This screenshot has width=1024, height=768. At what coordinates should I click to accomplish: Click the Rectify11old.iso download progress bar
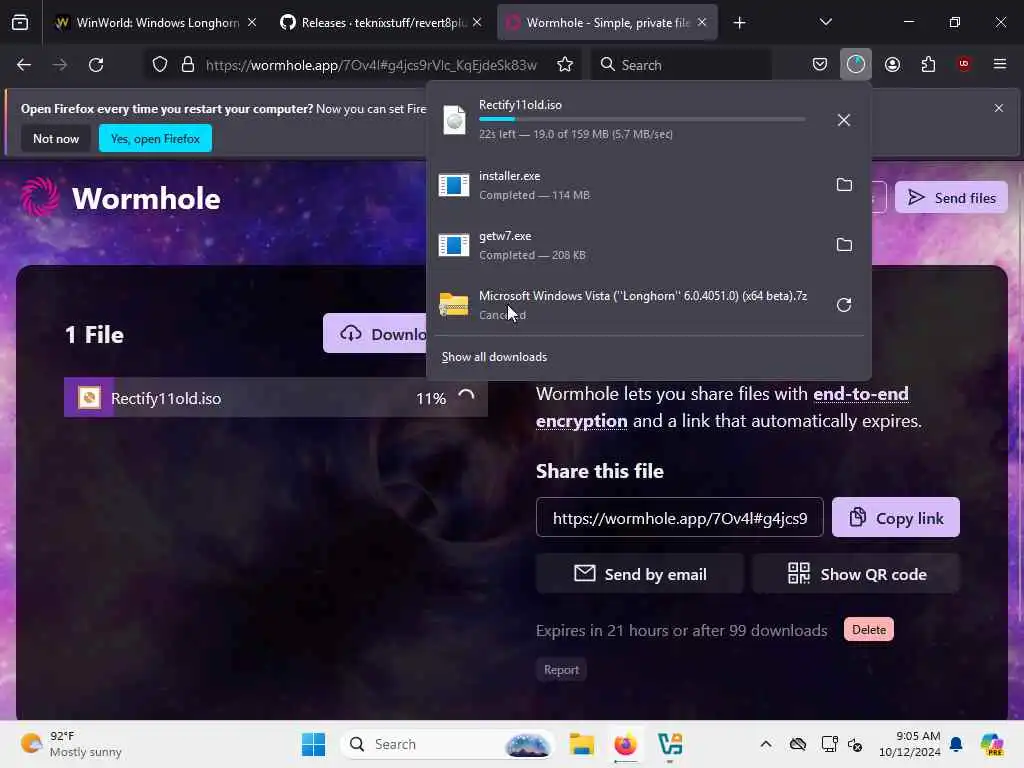642,120
